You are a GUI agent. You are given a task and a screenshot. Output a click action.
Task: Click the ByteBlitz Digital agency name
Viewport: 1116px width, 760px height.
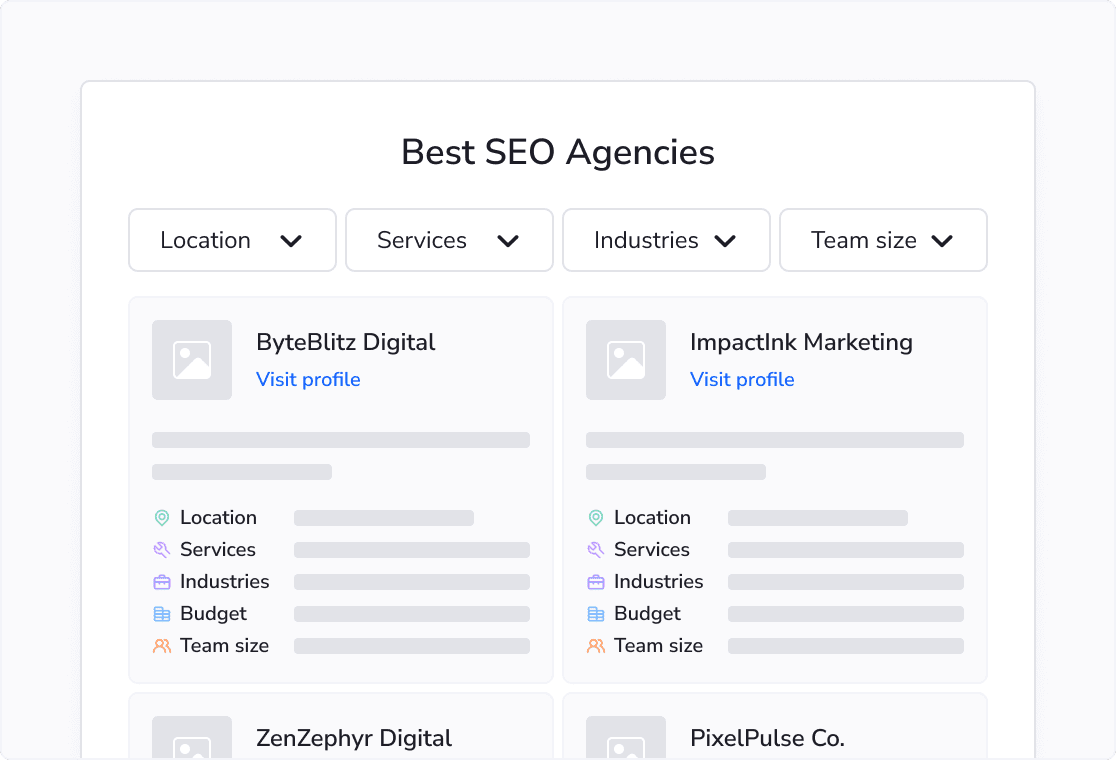pos(346,342)
